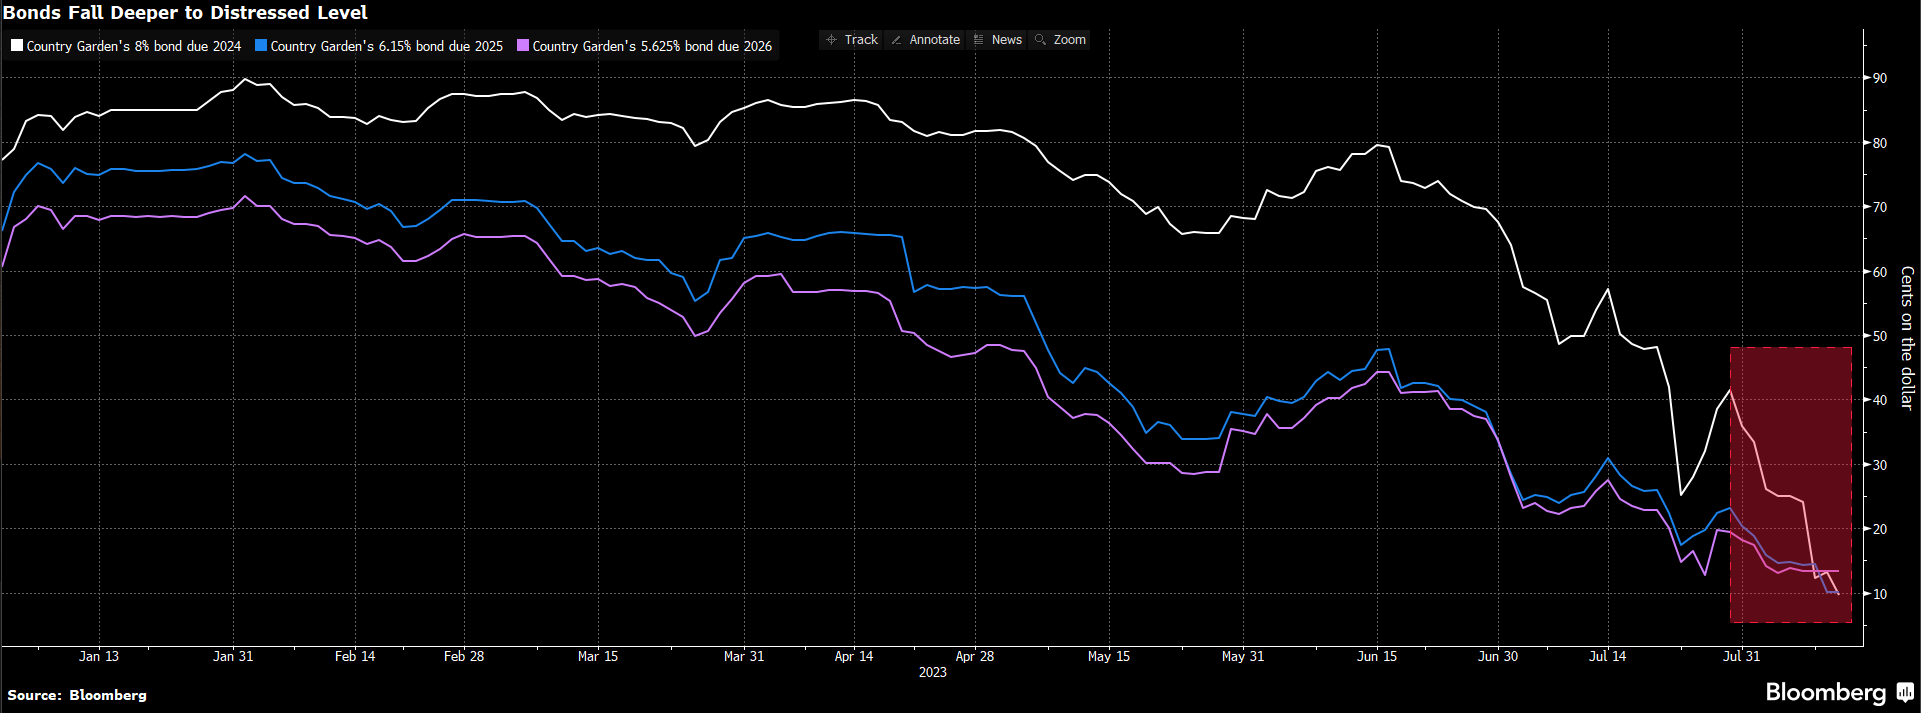The width and height of the screenshot is (1921, 713).
Task: Click the Annotate pencil icon
Action: coord(896,40)
